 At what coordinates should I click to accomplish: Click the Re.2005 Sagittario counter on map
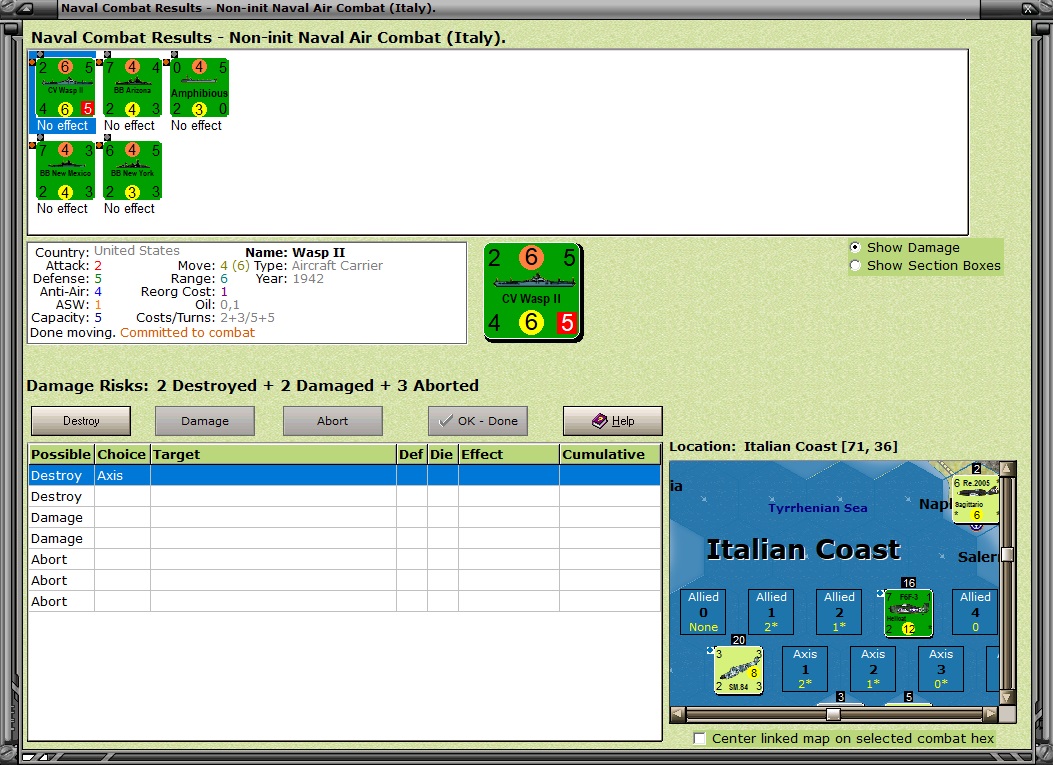click(x=975, y=499)
